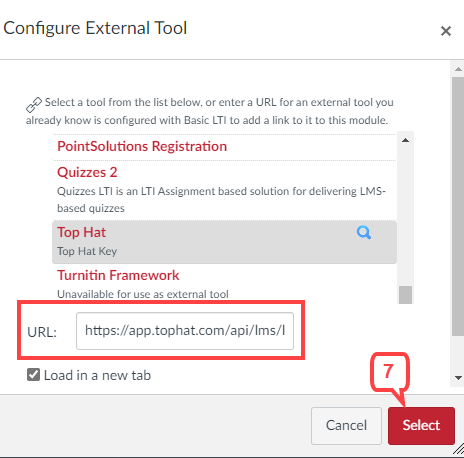Close the Configure External Tool dialog
The width and height of the screenshot is (464, 458).
click(446, 31)
